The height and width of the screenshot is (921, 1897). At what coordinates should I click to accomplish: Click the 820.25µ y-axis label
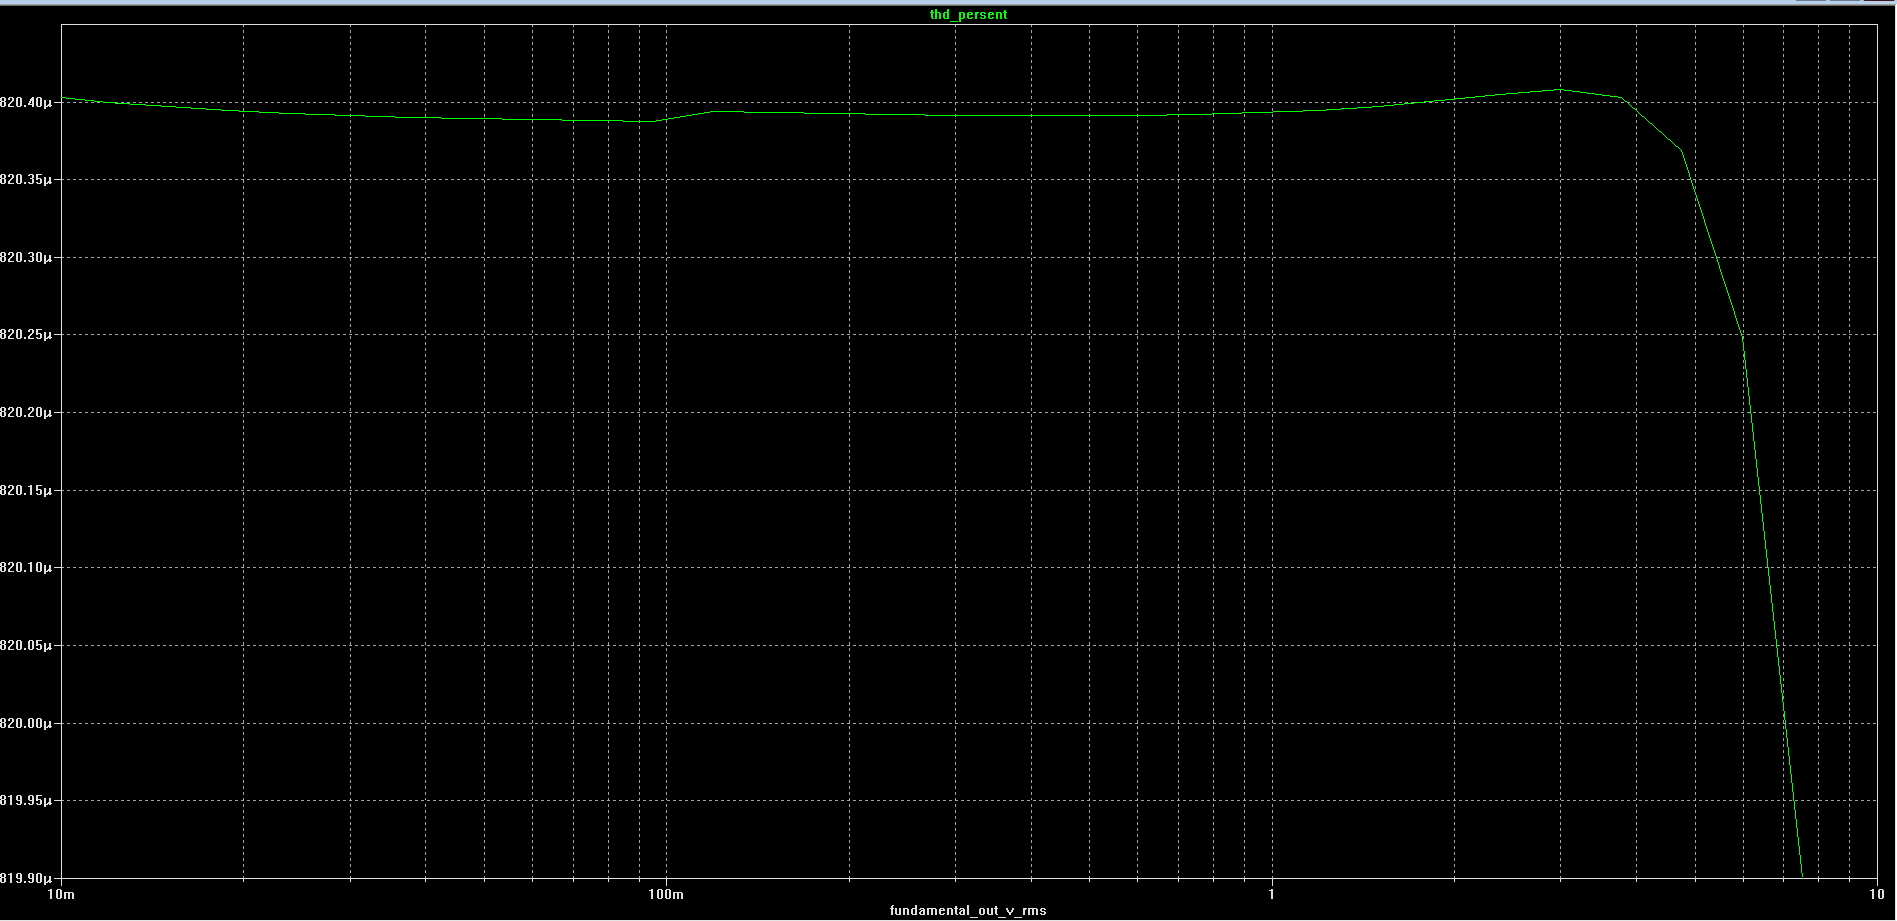[26, 335]
